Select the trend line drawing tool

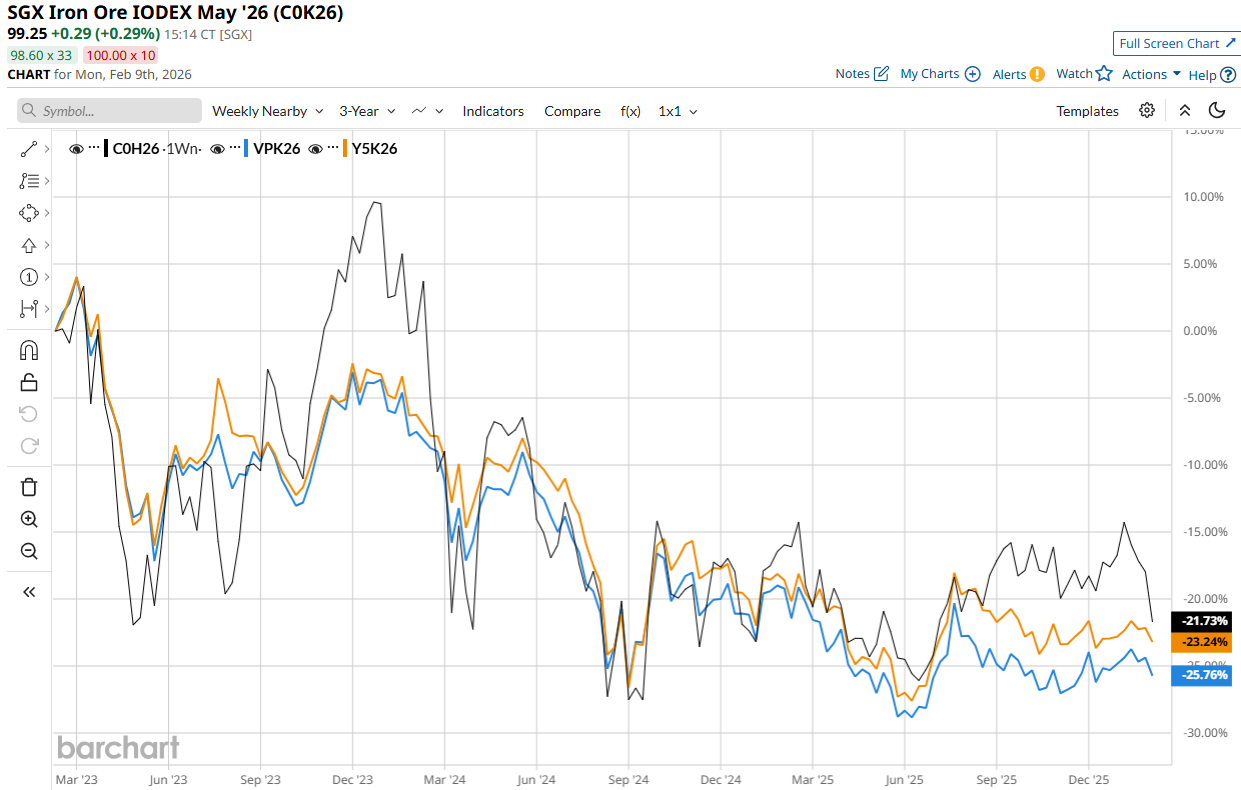[28, 149]
